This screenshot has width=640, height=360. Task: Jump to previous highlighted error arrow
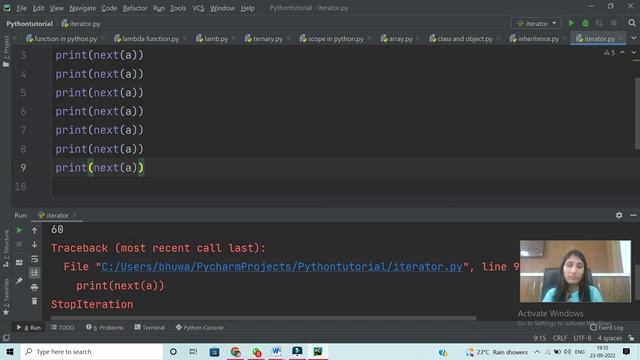pyautogui.click(x=622, y=52)
